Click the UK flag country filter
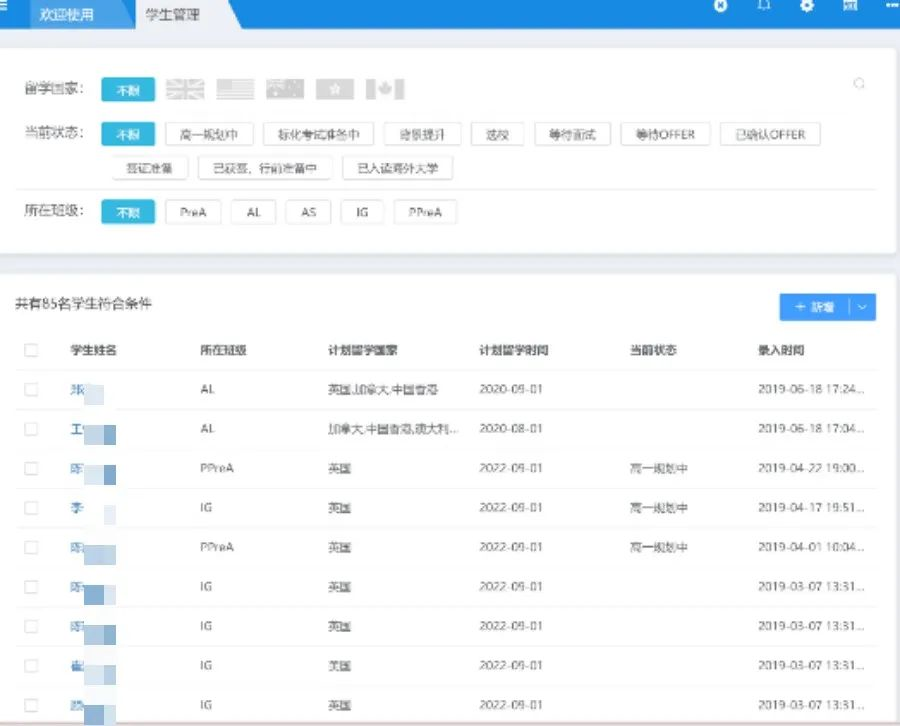Viewport: 900px width, 726px height. pos(184,89)
